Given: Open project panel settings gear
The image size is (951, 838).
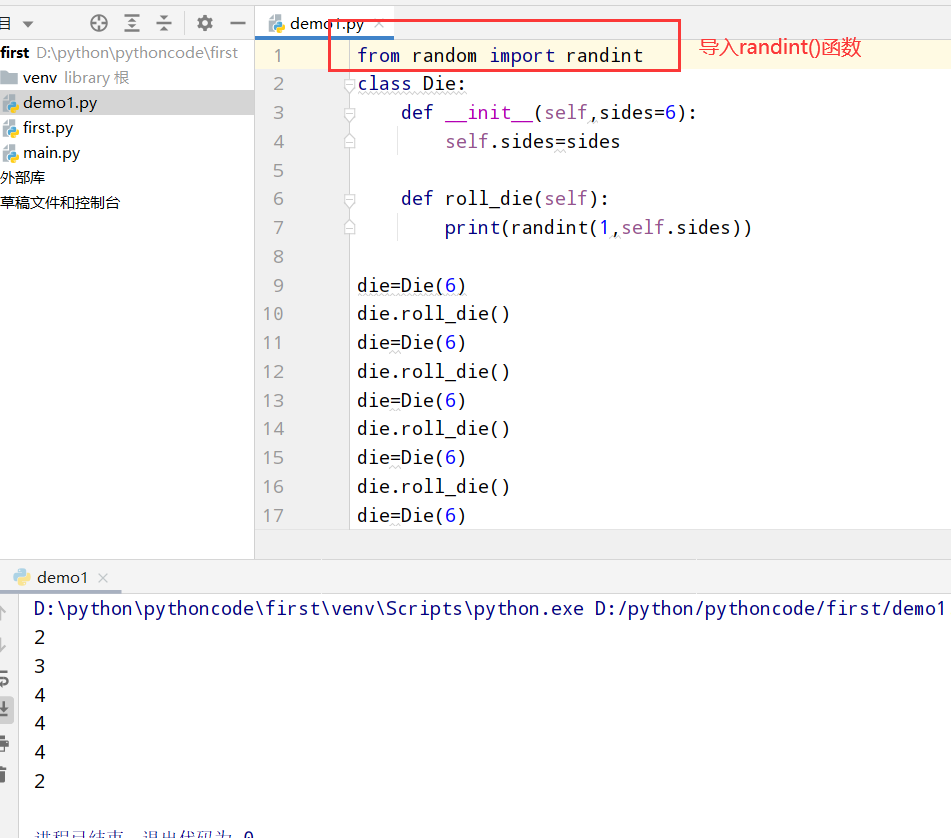Looking at the screenshot, I should point(205,24).
